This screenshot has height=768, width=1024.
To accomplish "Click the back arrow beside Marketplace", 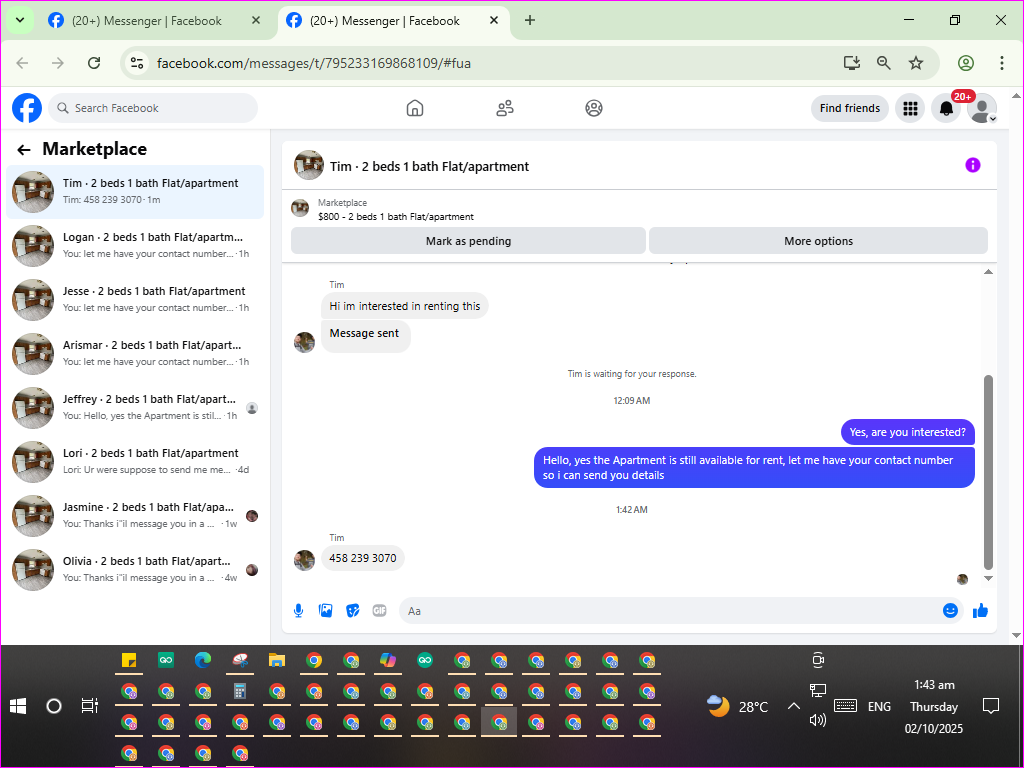I will [x=24, y=150].
